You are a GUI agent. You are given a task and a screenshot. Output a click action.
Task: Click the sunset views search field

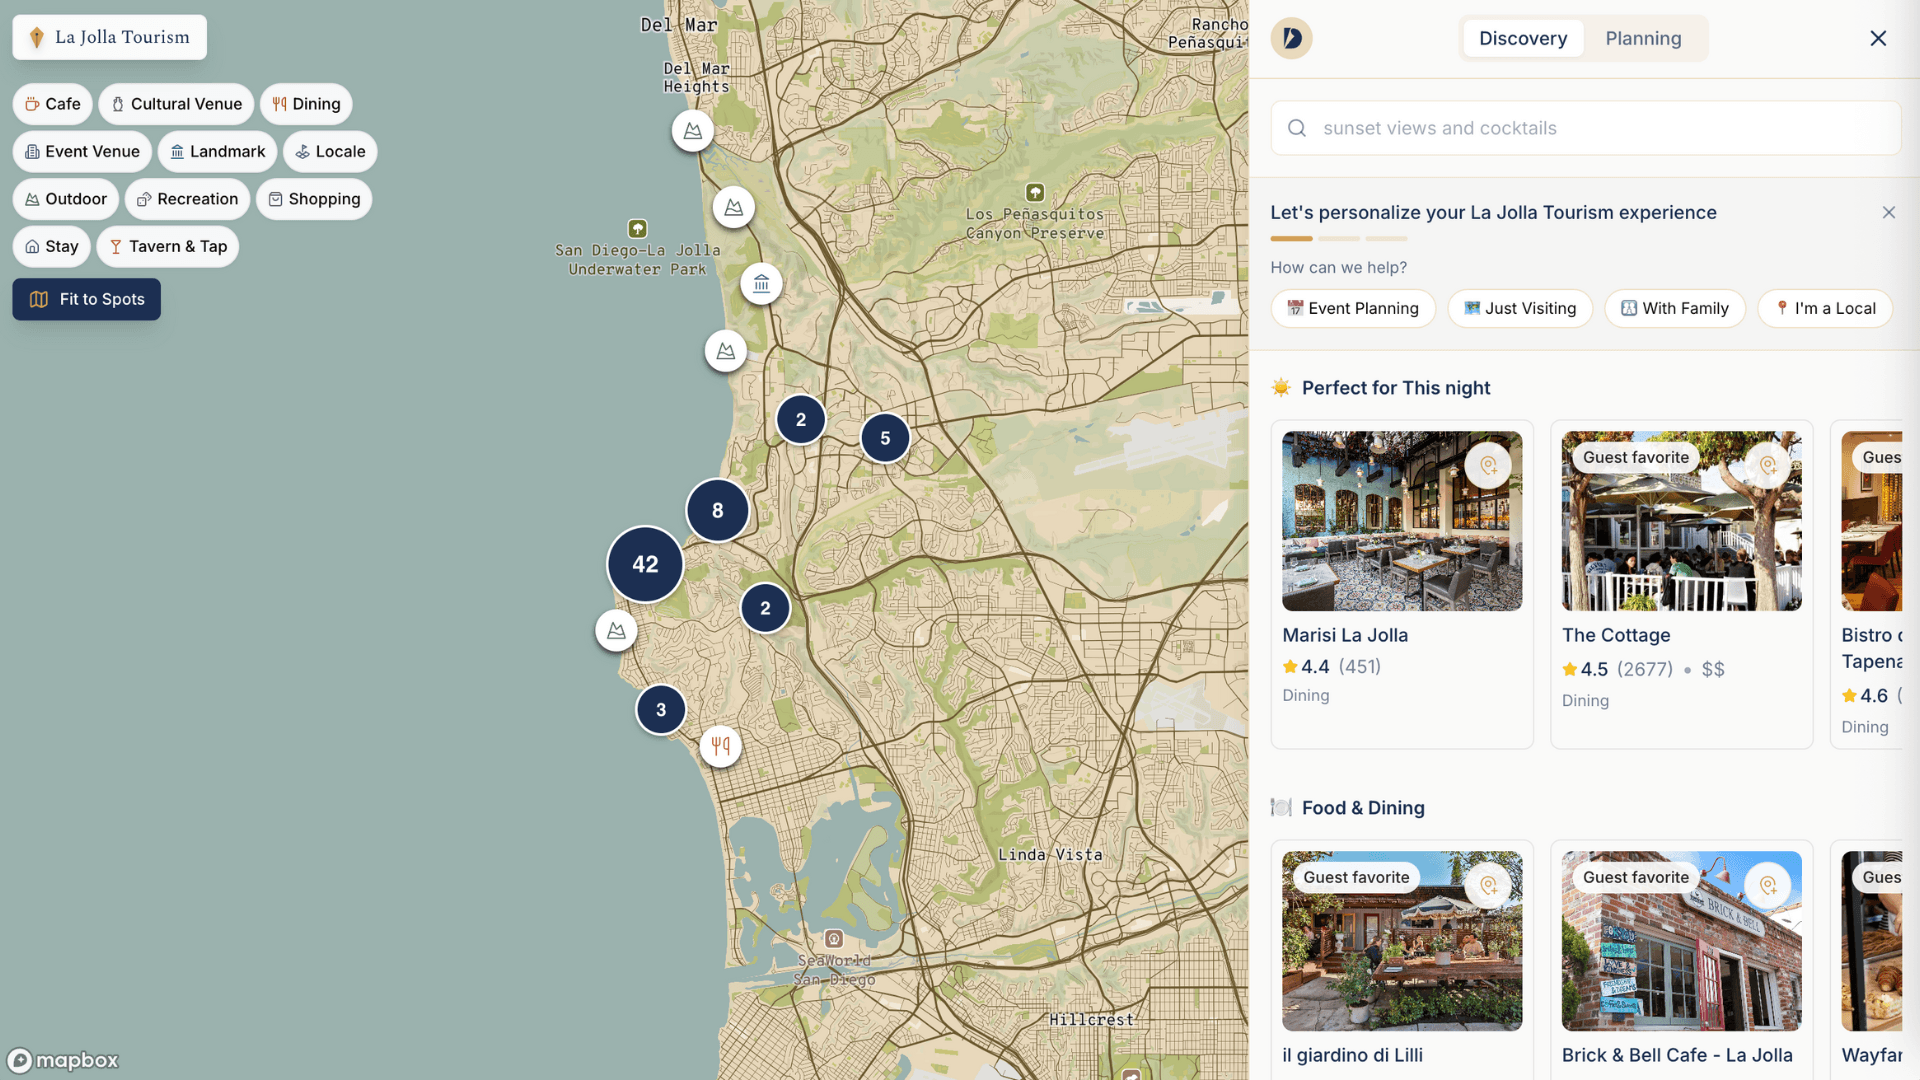coord(1585,128)
